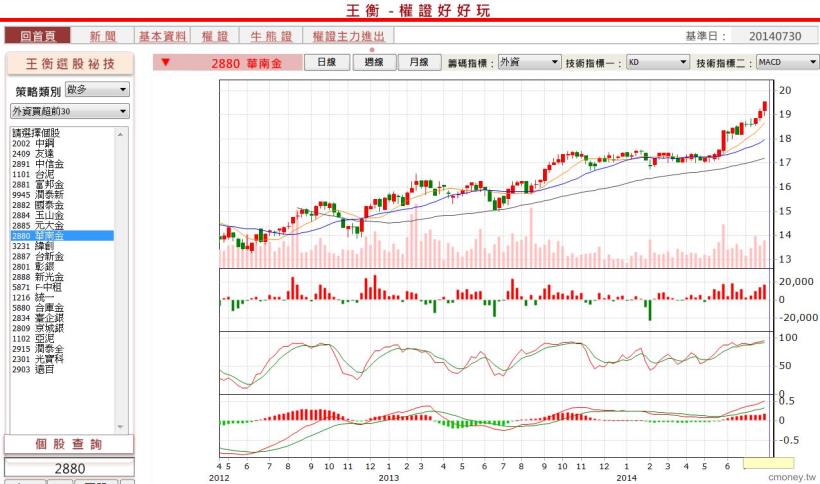
Task: Select 9945 潤泰新 in the stock list
Action: 62,194
